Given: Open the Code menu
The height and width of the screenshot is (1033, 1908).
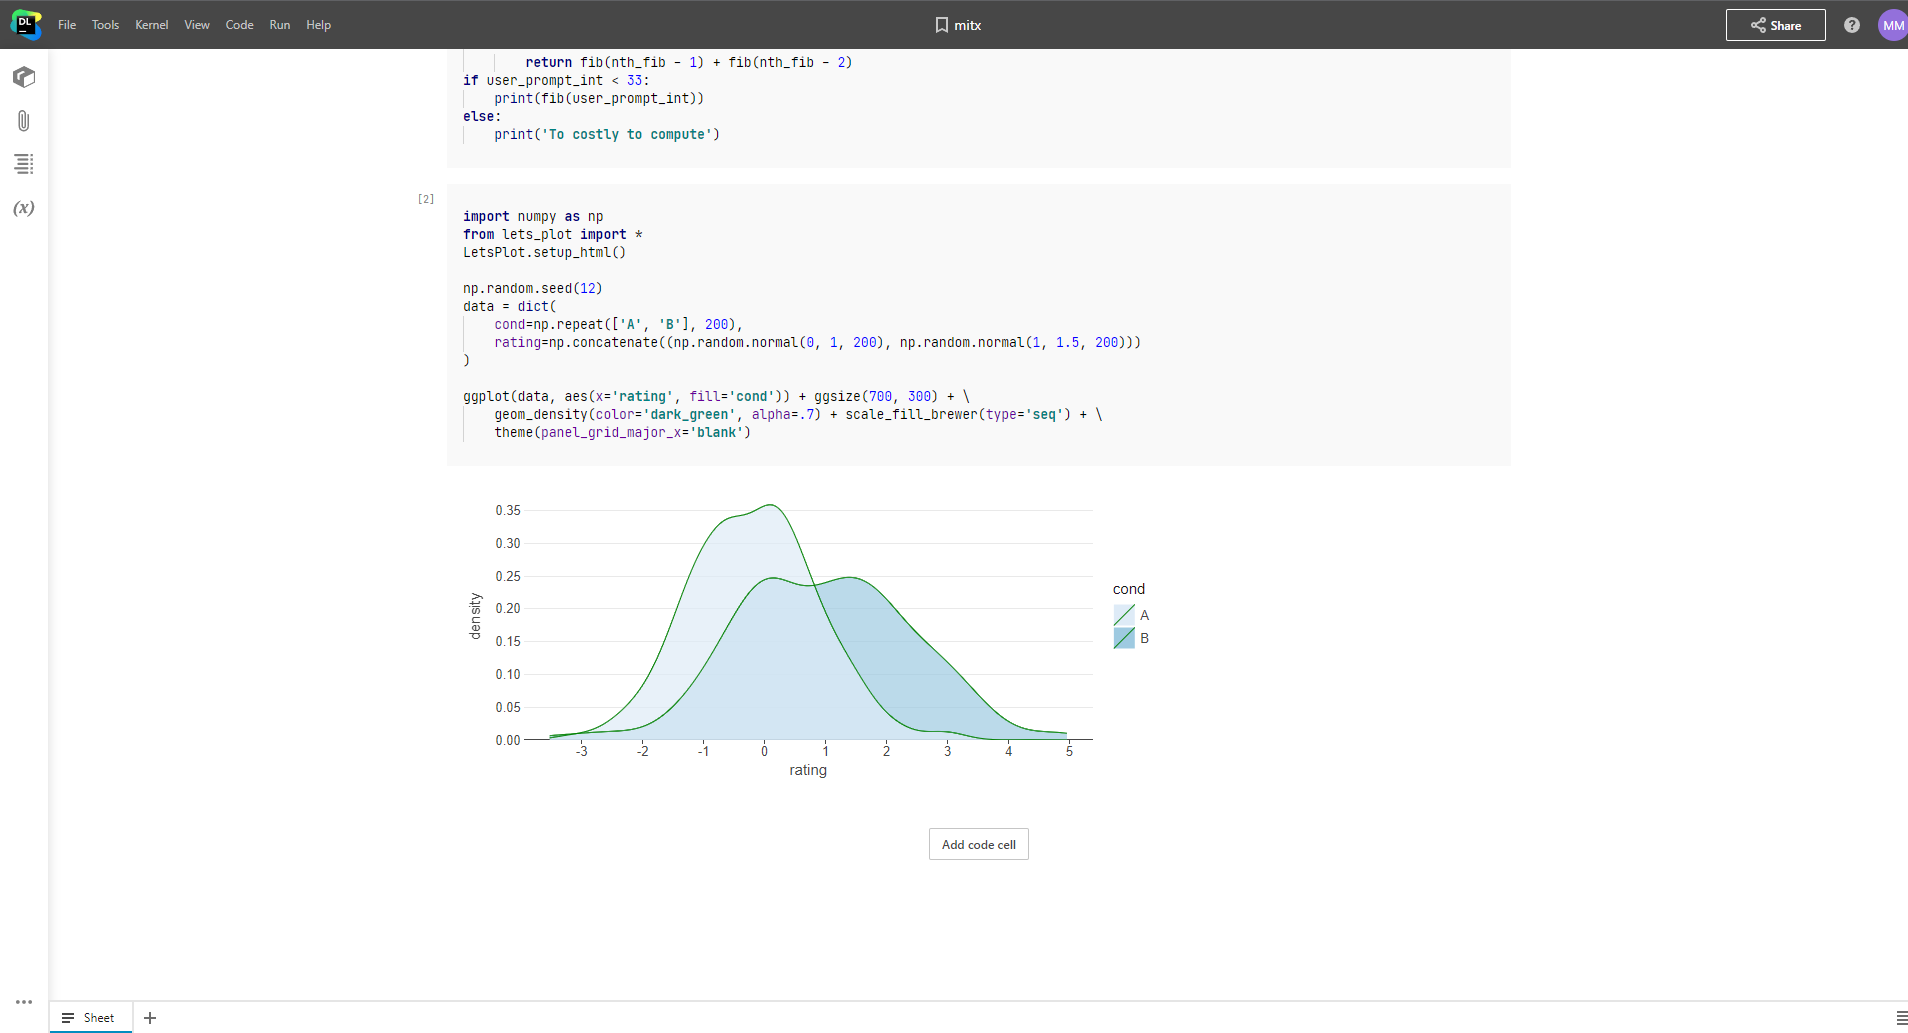Looking at the screenshot, I should point(239,25).
